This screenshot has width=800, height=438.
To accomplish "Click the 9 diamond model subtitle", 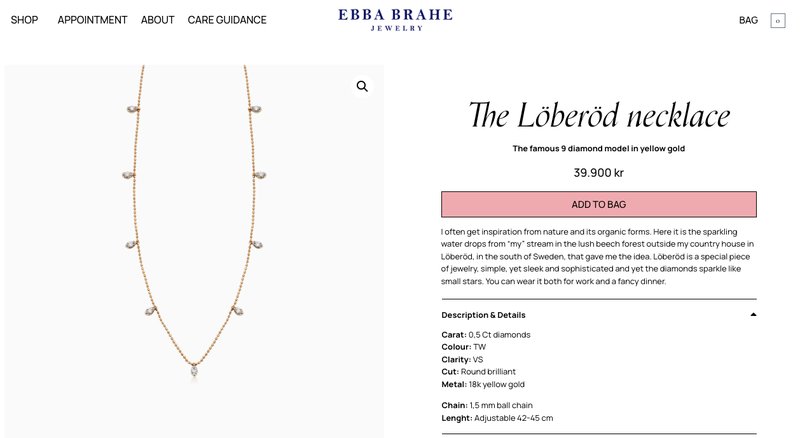I will [x=598, y=149].
